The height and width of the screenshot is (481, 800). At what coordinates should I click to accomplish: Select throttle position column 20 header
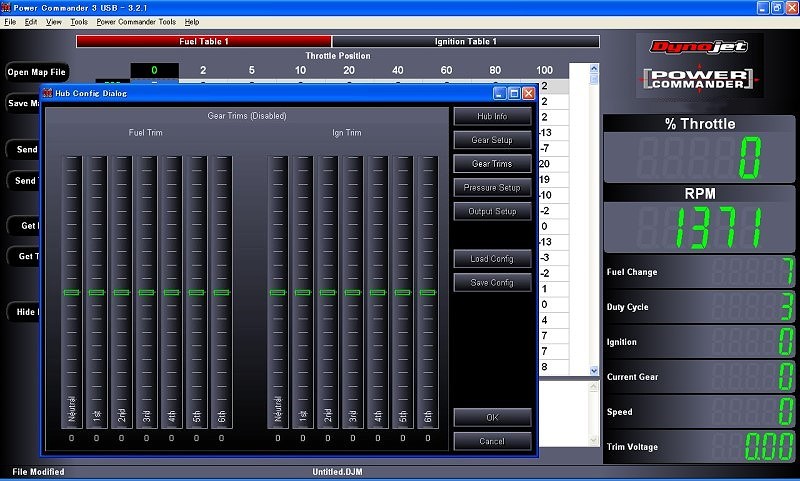pos(349,70)
